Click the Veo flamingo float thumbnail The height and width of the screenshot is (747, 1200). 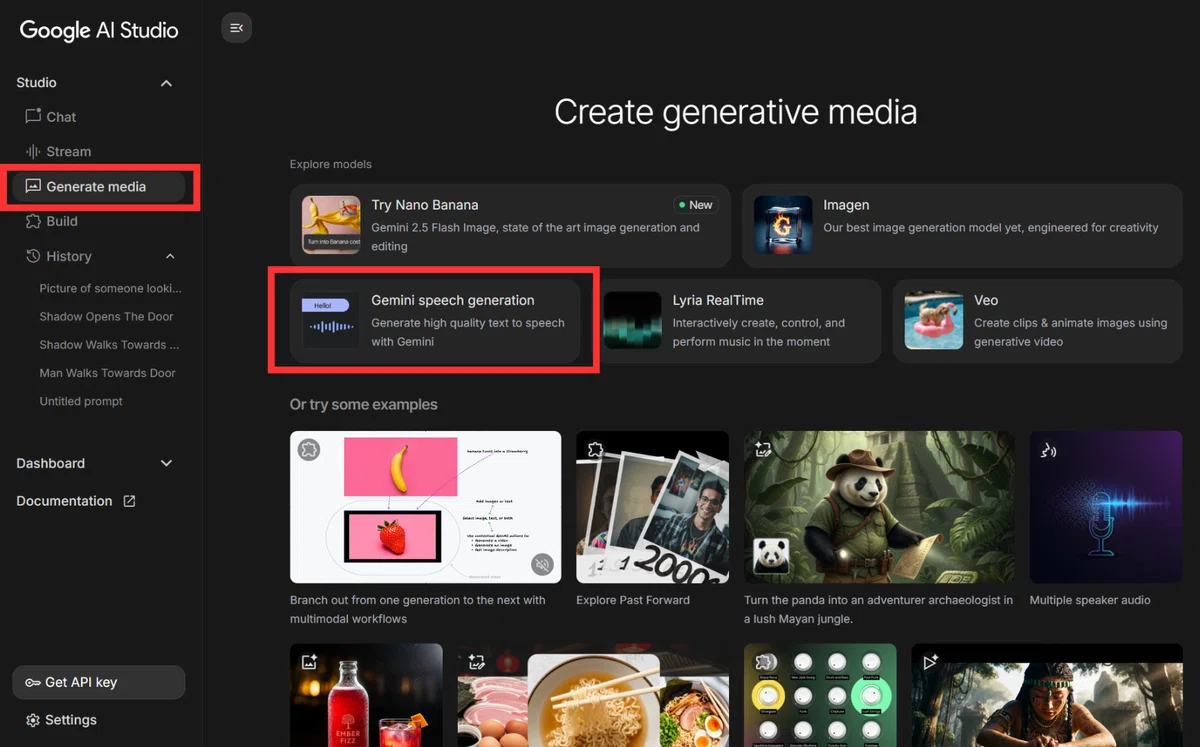[934, 320]
